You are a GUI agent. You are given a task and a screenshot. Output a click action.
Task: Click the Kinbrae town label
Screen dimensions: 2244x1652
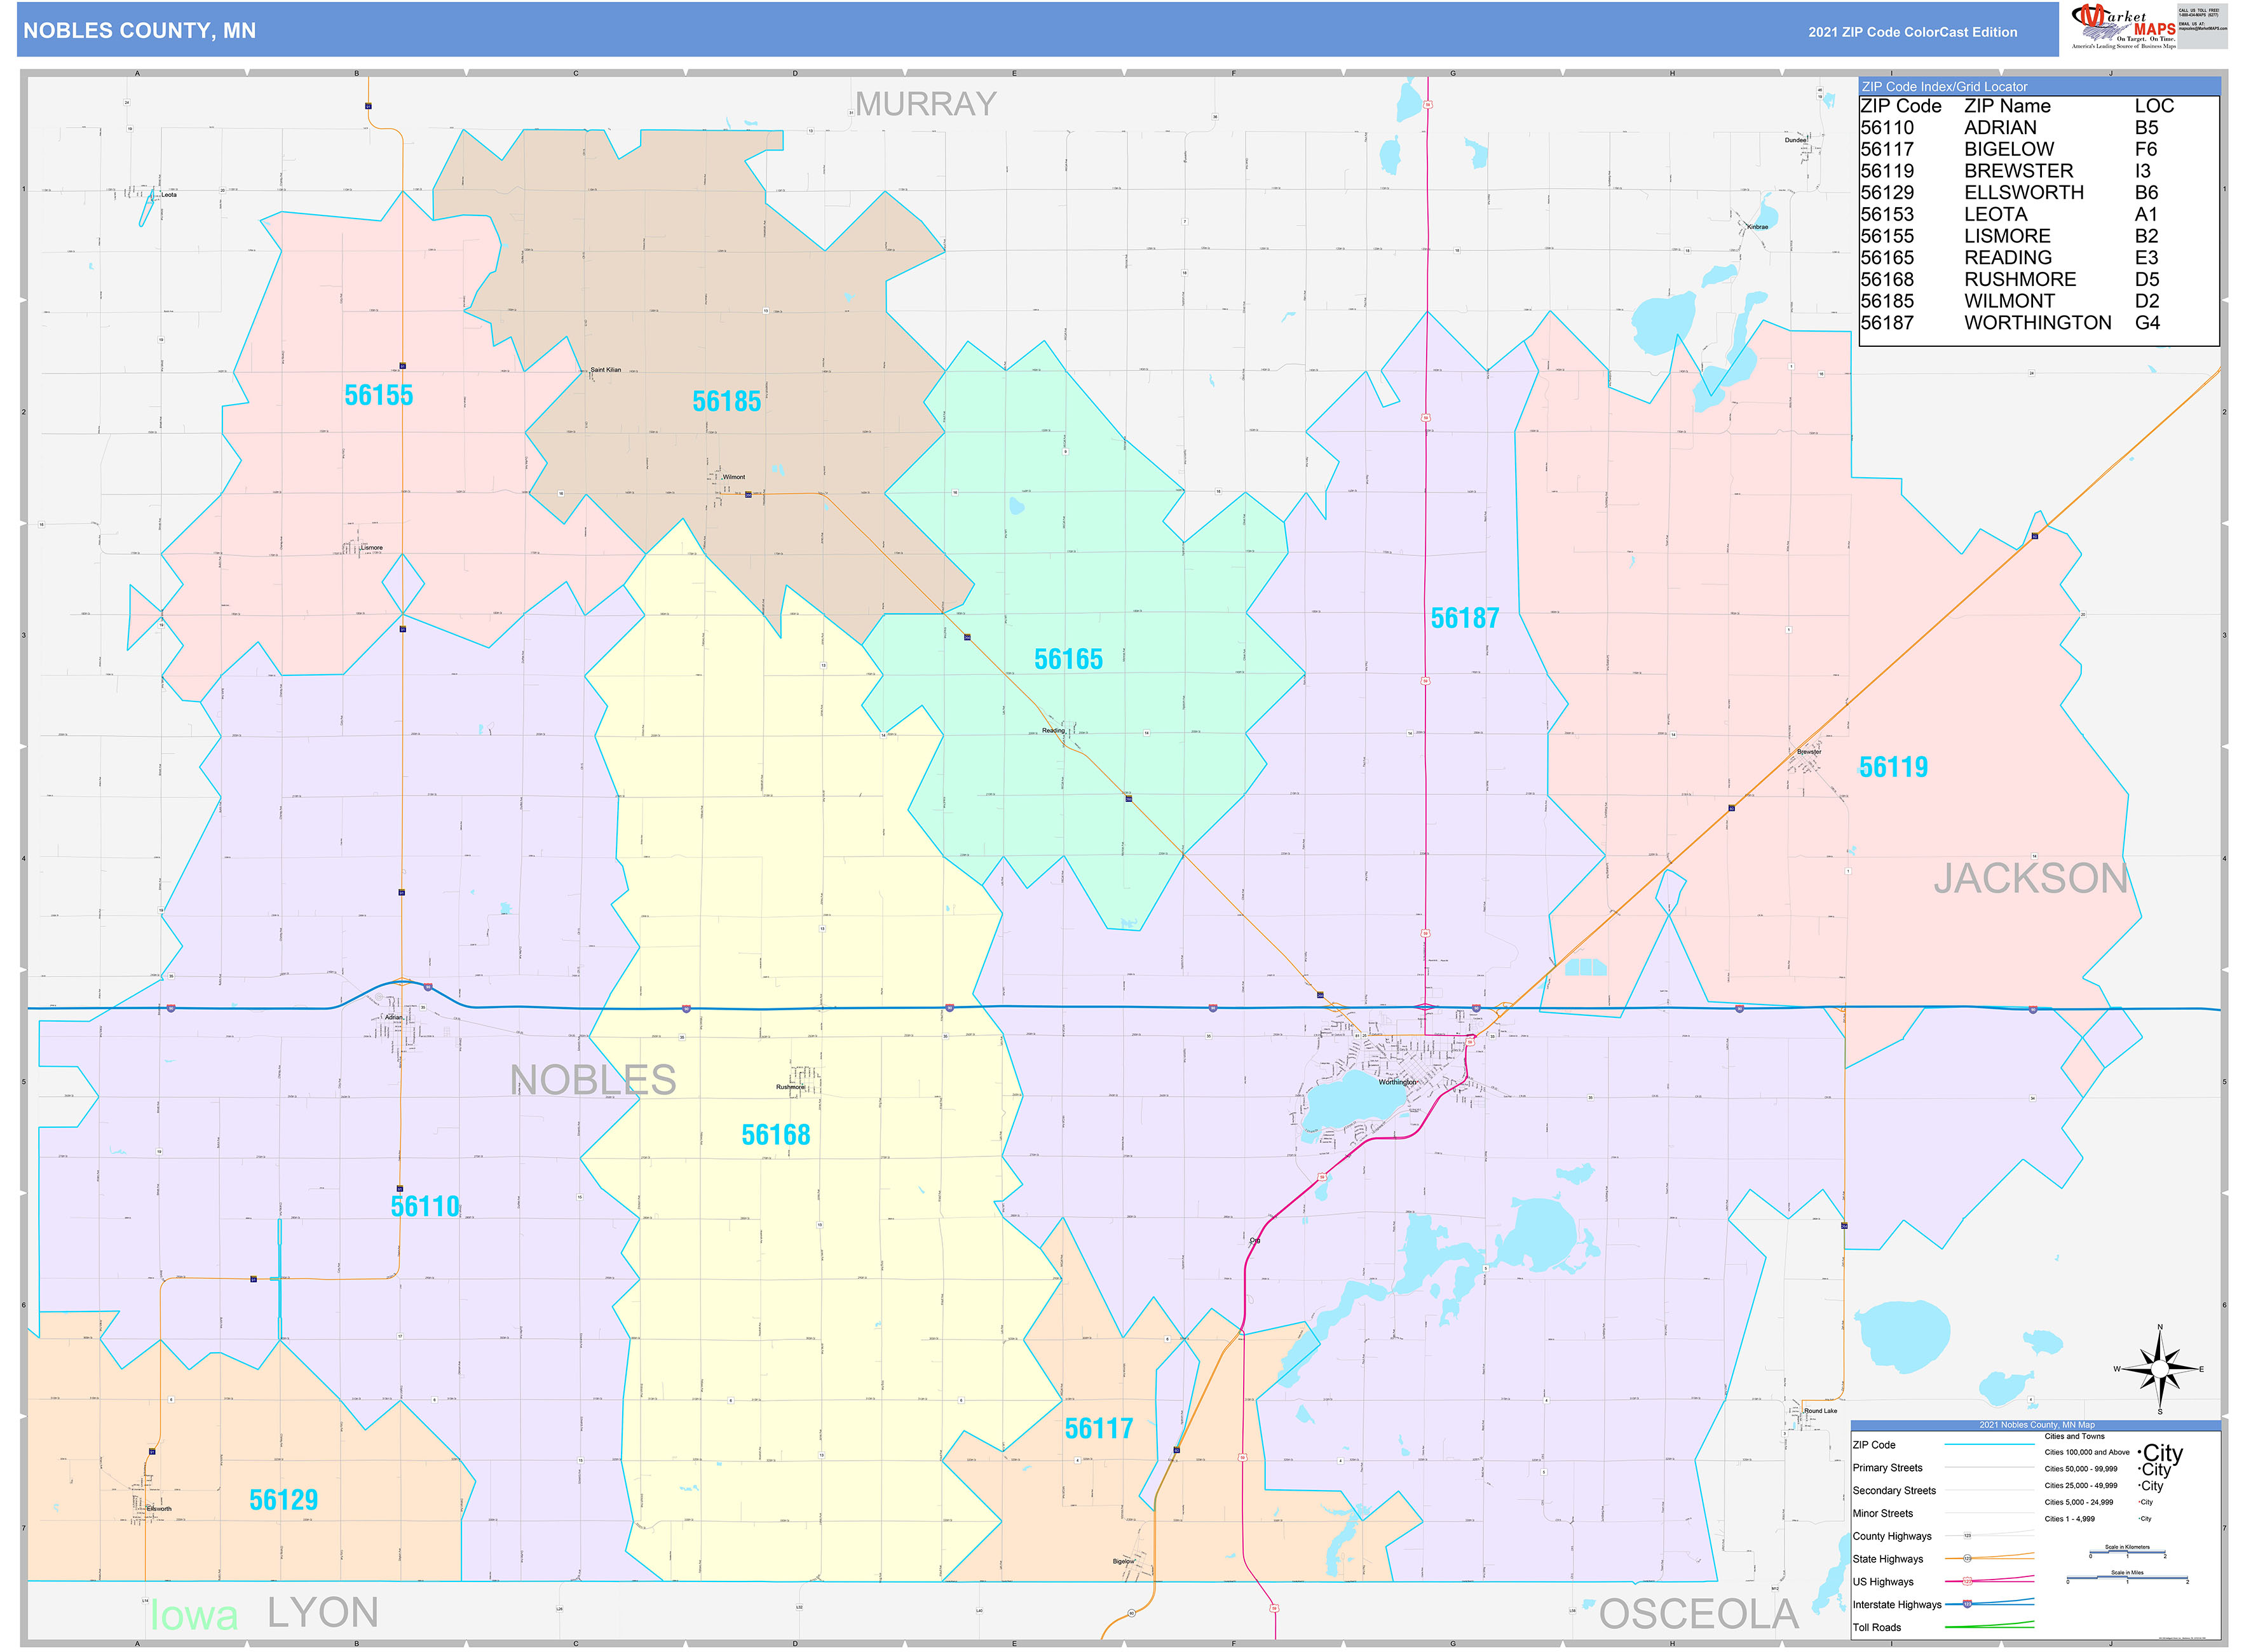[1757, 227]
